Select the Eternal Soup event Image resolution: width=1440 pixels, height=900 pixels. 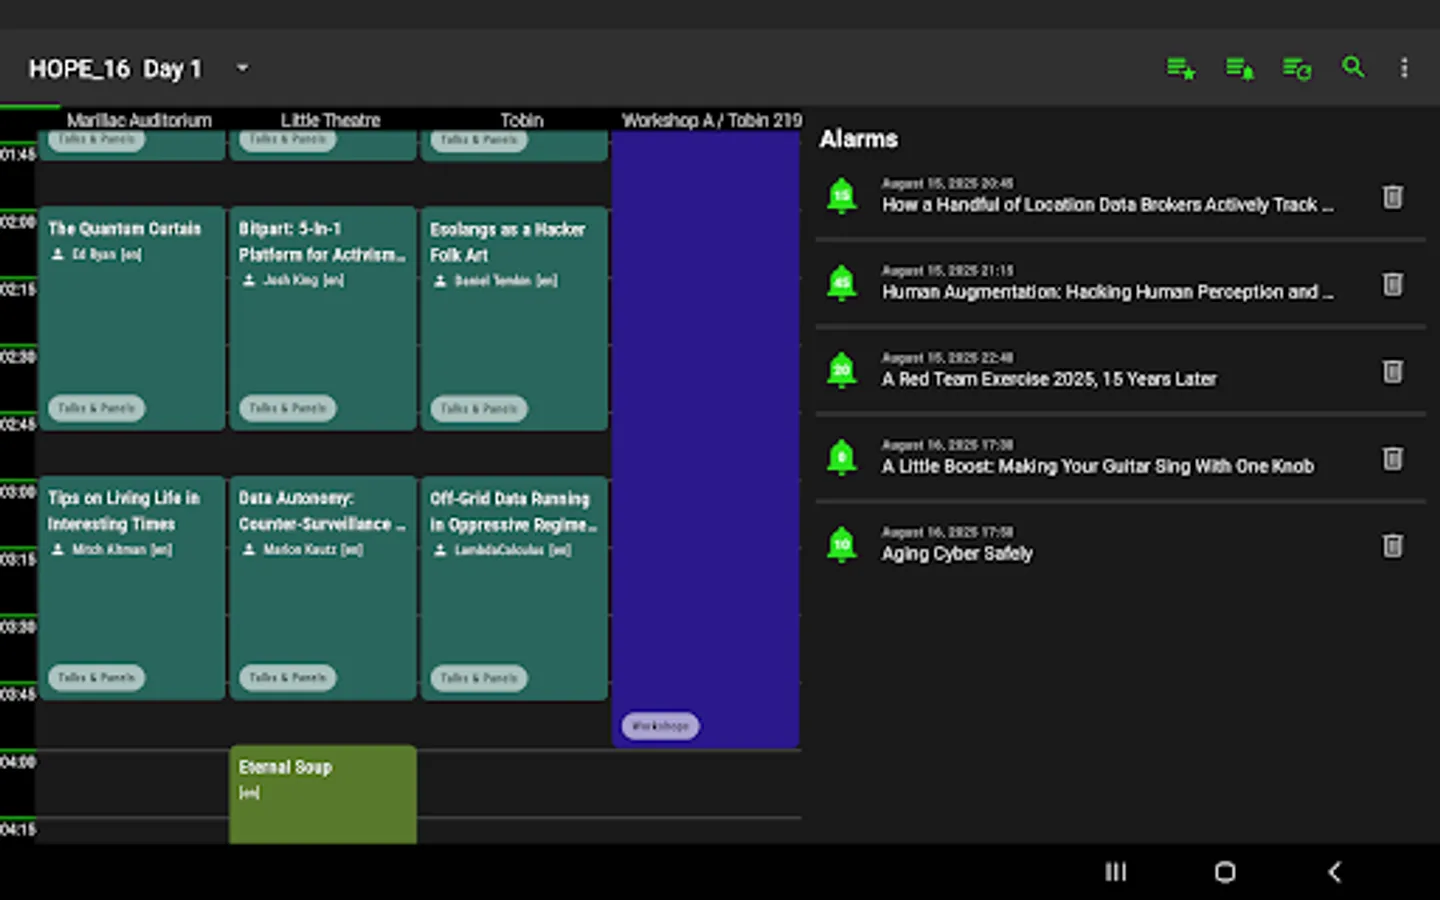(x=322, y=793)
